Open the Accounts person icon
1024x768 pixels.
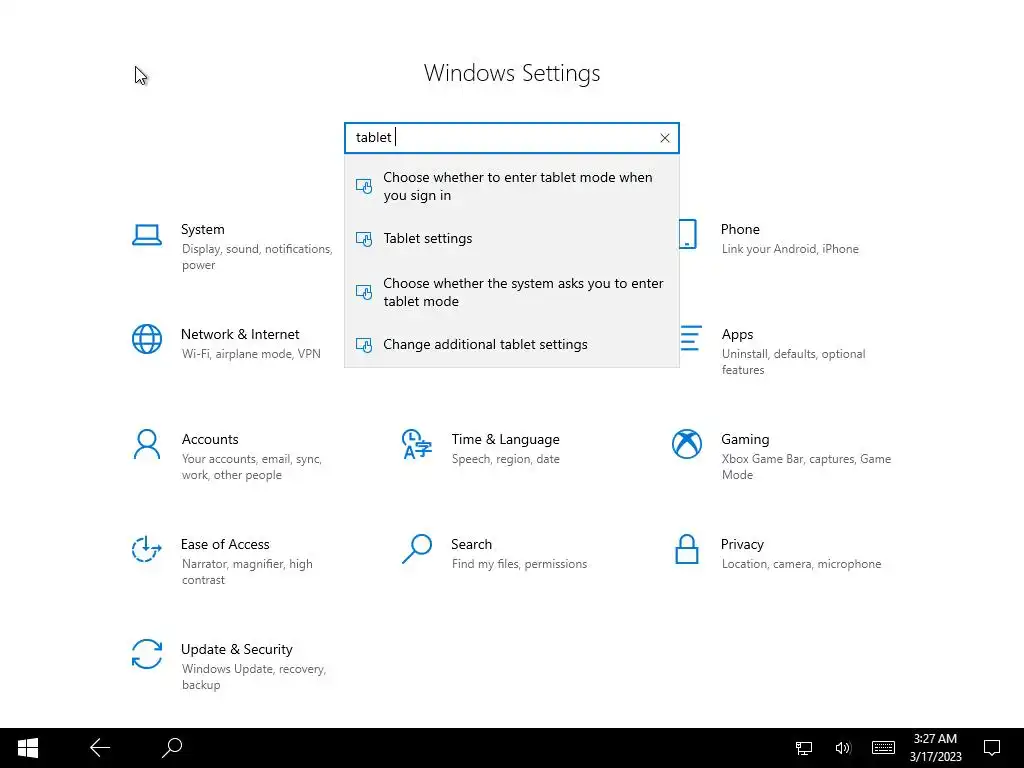tap(147, 444)
